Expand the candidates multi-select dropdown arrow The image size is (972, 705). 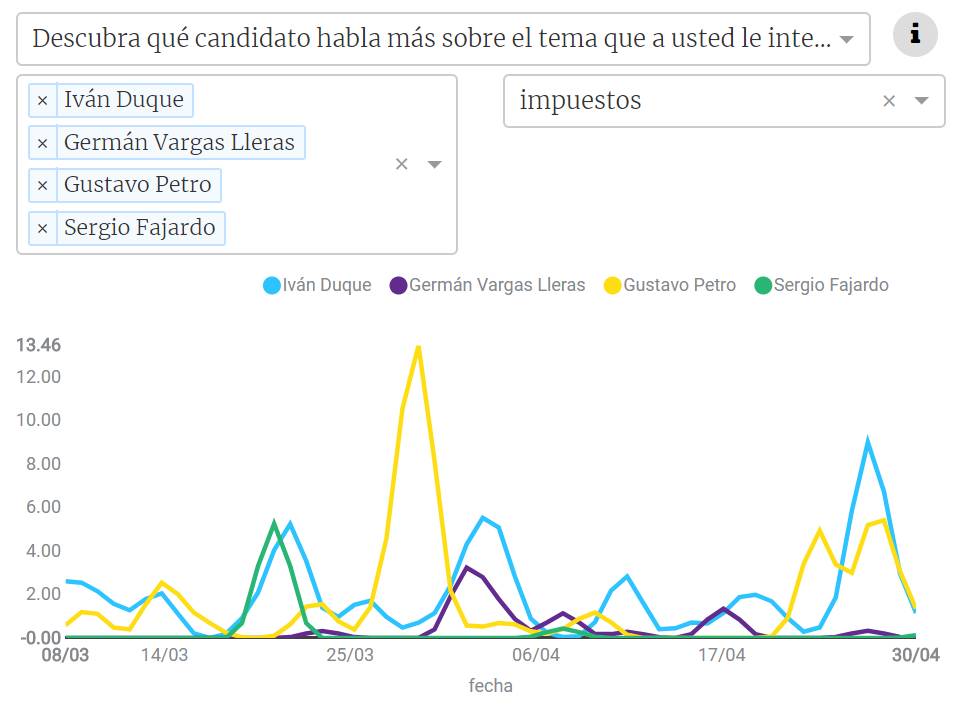(x=434, y=164)
